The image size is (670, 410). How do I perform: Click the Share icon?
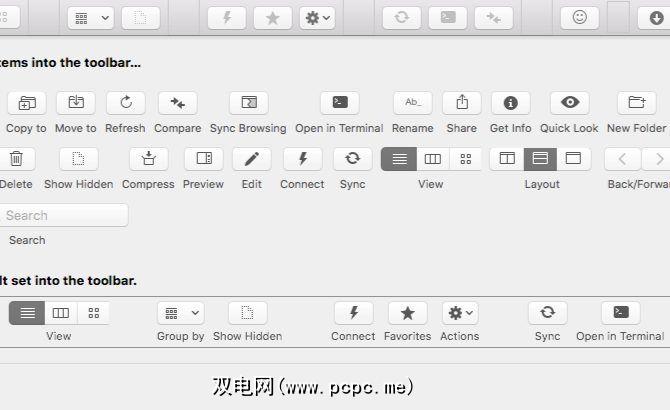pos(462,103)
